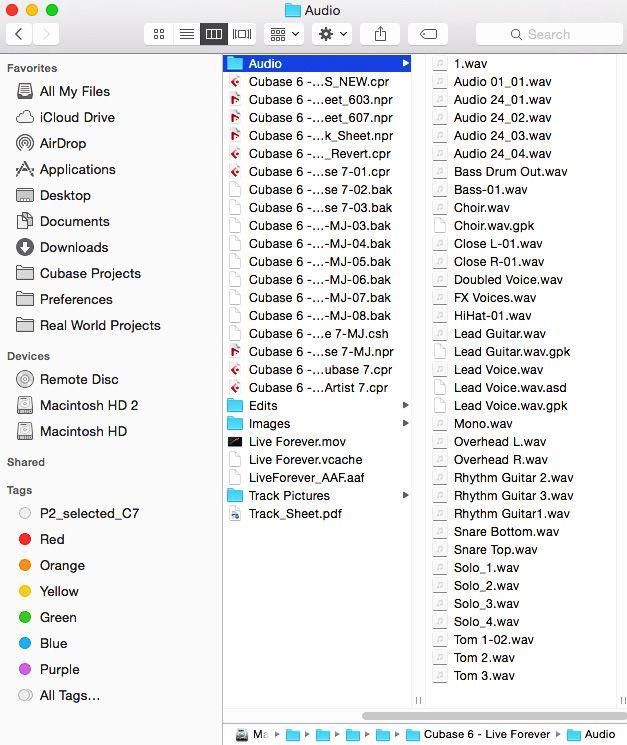This screenshot has height=745, width=627.
Task: Filter by Yellow tag
Action: [x=48, y=591]
